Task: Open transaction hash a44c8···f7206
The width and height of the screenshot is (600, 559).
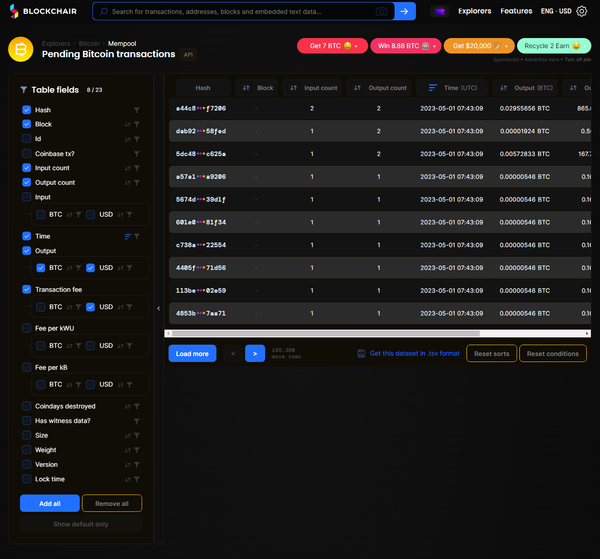Action: click(x=201, y=109)
